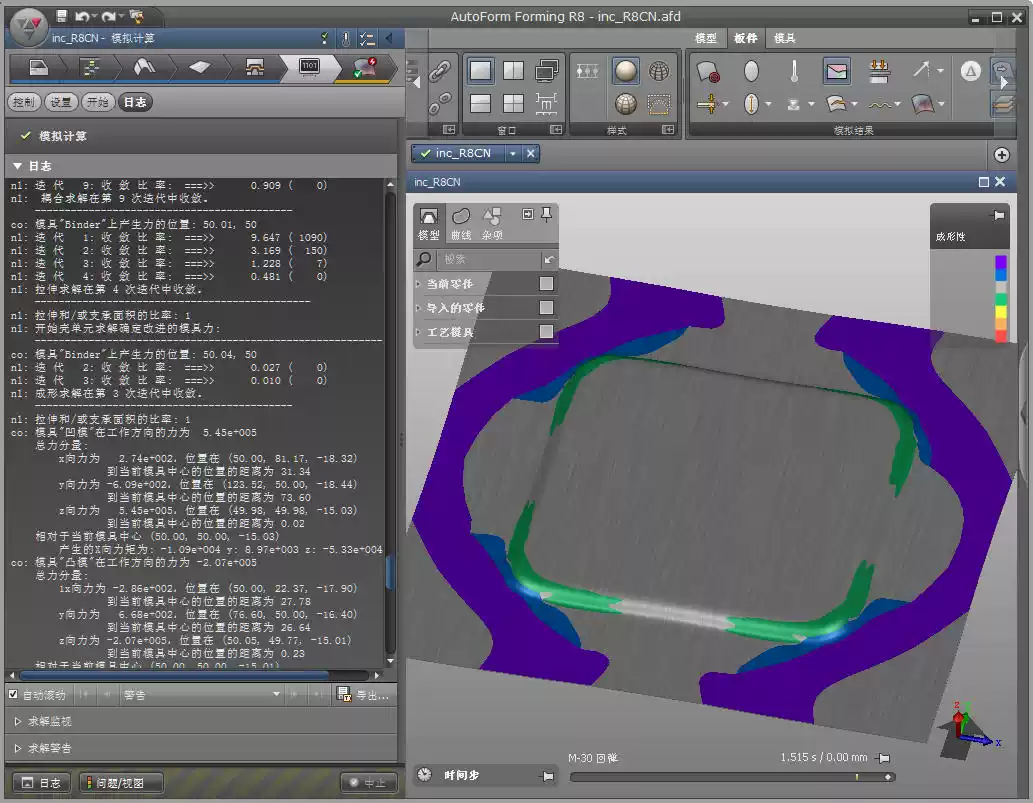Open the simulation stage monitor icon

pyautogui.click(x=309, y=67)
